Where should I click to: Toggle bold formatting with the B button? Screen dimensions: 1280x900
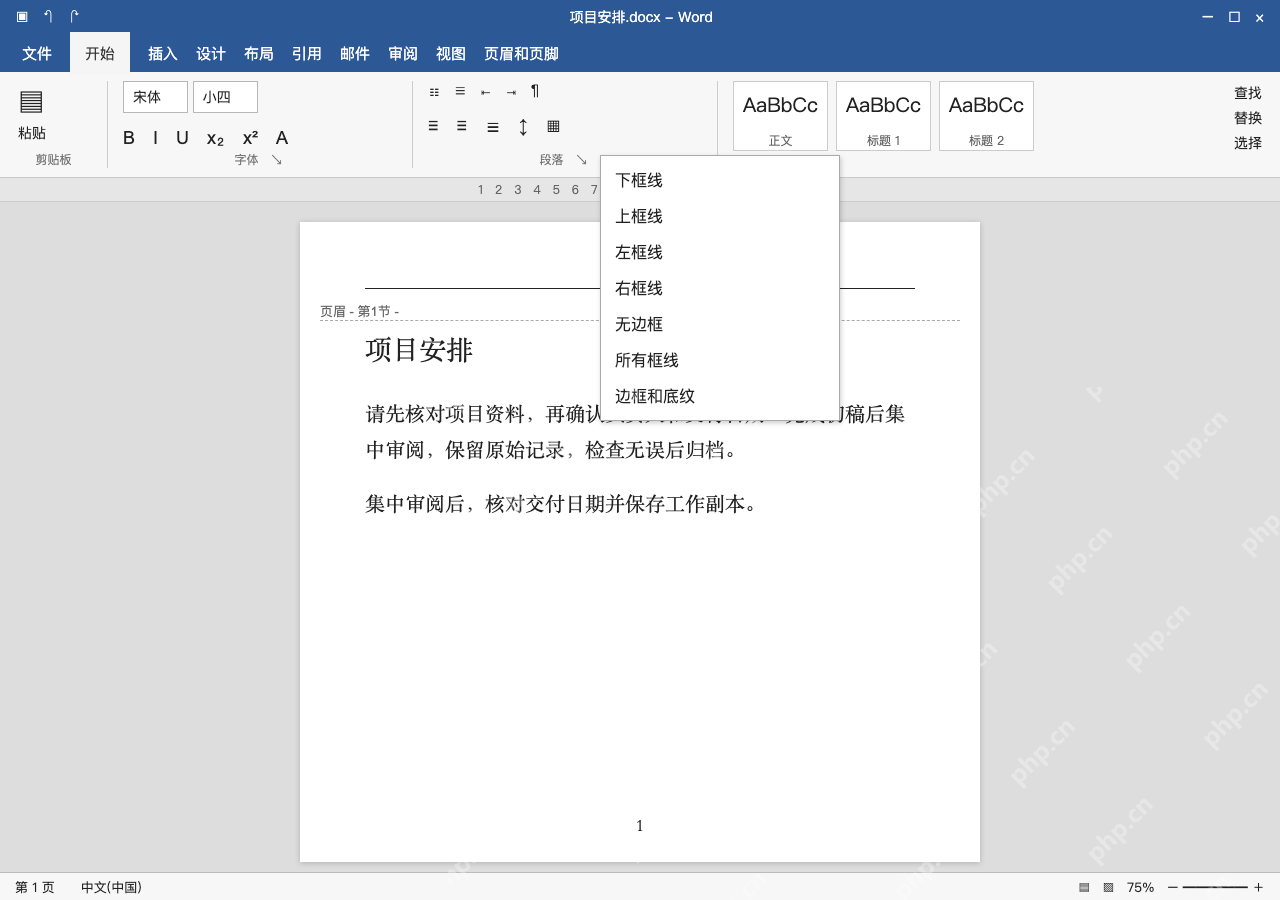pos(129,138)
